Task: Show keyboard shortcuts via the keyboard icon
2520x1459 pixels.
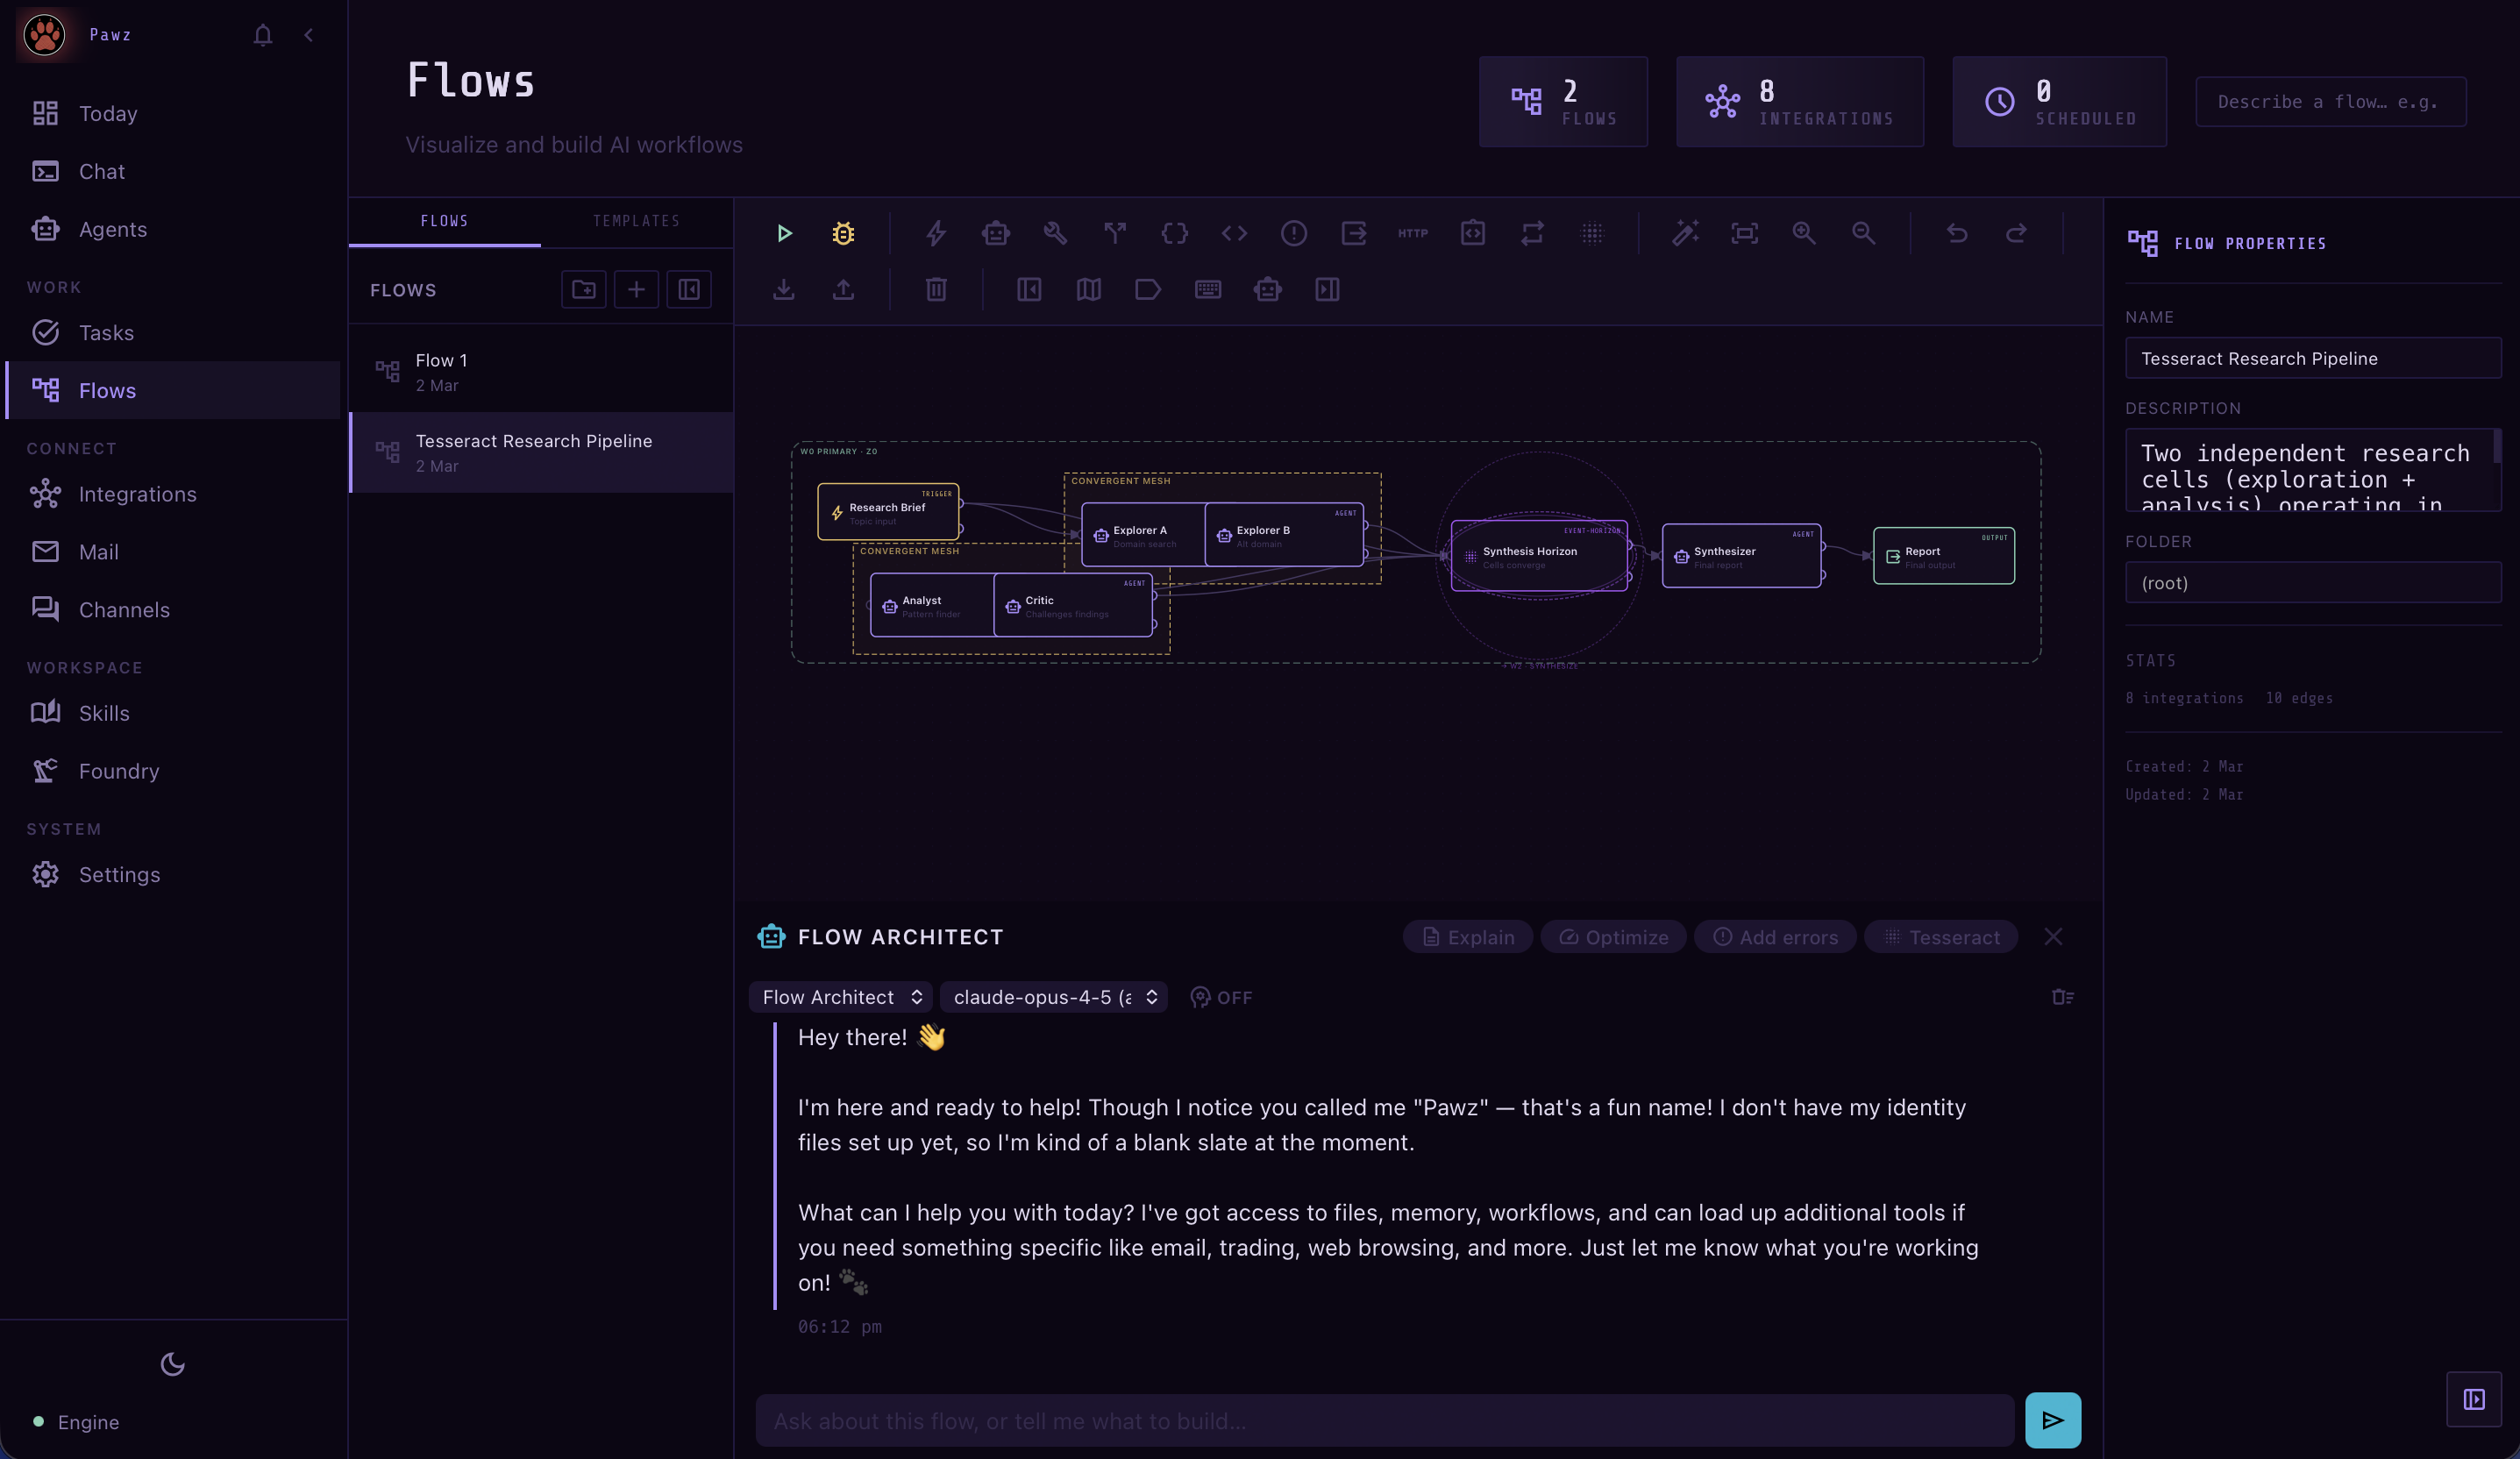Action: [1207, 289]
